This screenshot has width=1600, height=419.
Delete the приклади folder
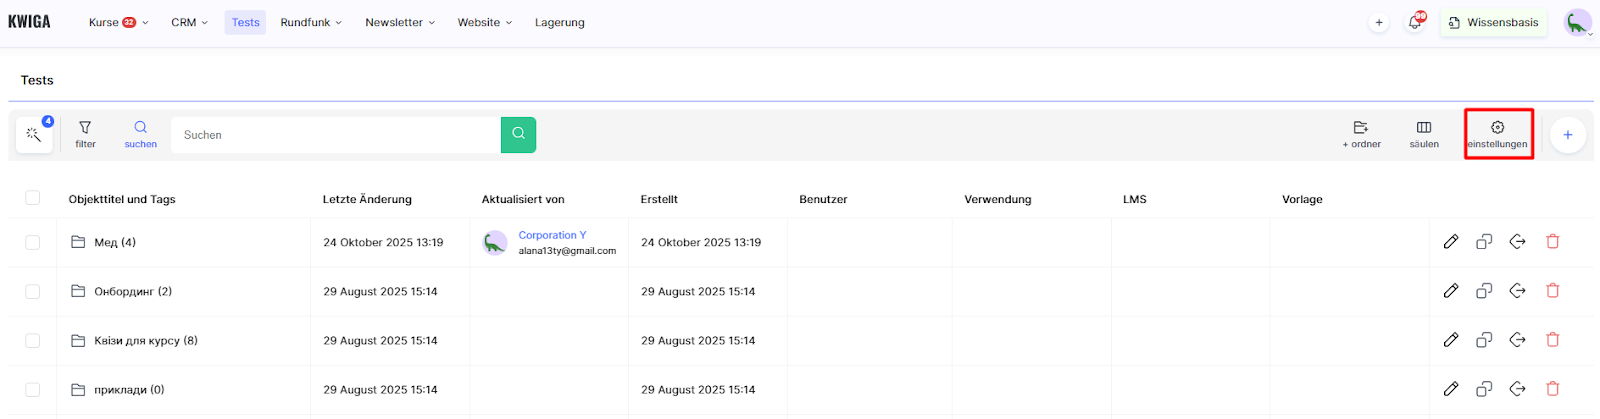click(x=1552, y=389)
